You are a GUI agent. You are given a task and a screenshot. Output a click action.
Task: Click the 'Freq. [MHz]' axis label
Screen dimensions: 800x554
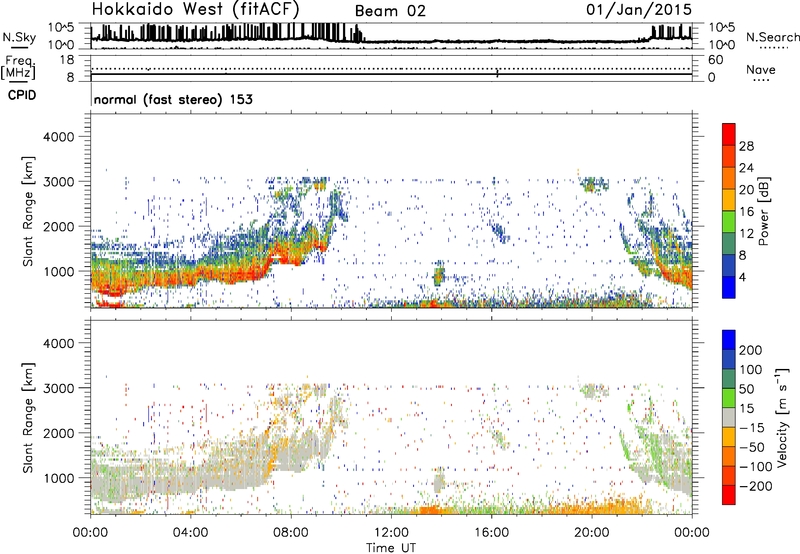point(18,67)
